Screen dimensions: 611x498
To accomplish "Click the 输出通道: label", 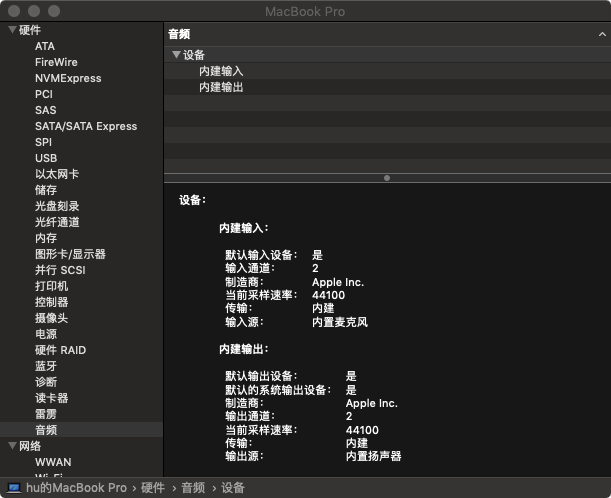I will coord(250,416).
